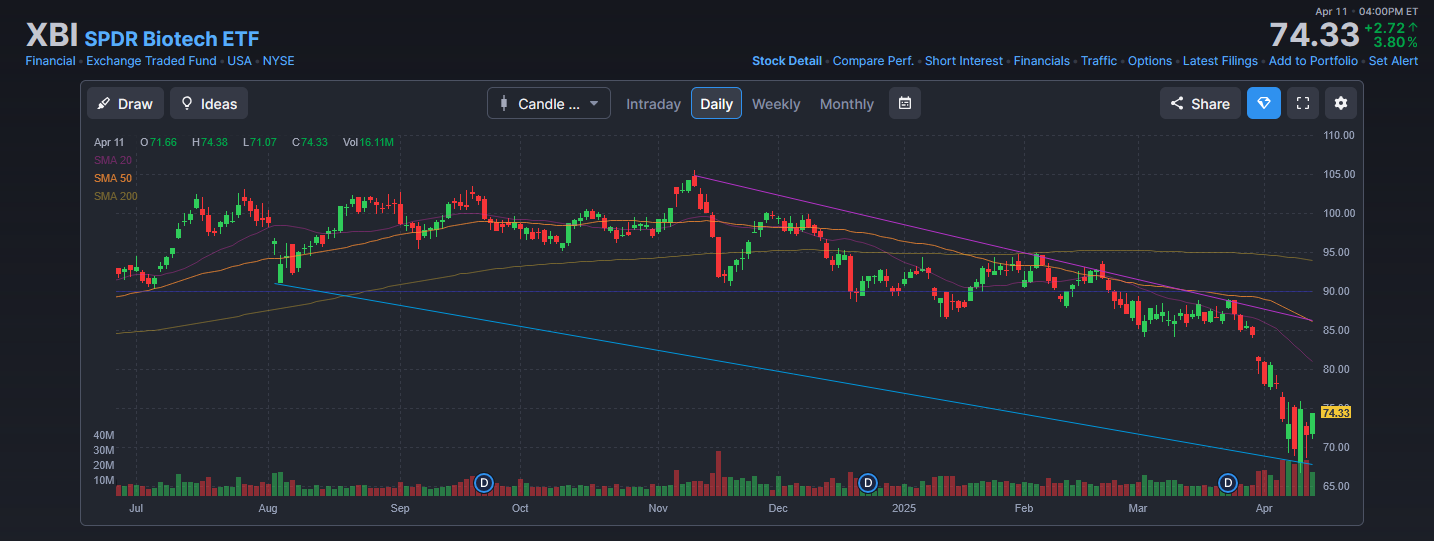Open the Short Interest link

963,61
